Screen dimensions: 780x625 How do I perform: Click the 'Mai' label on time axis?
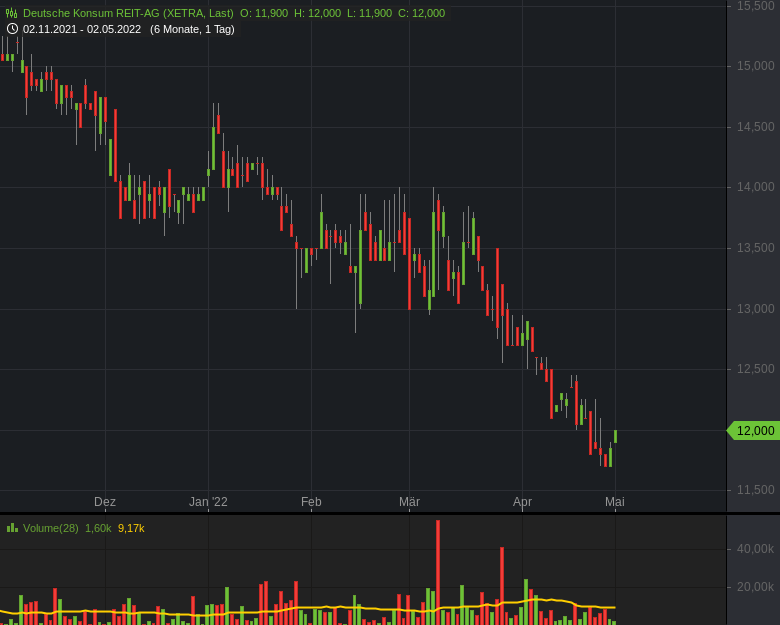click(615, 502)
